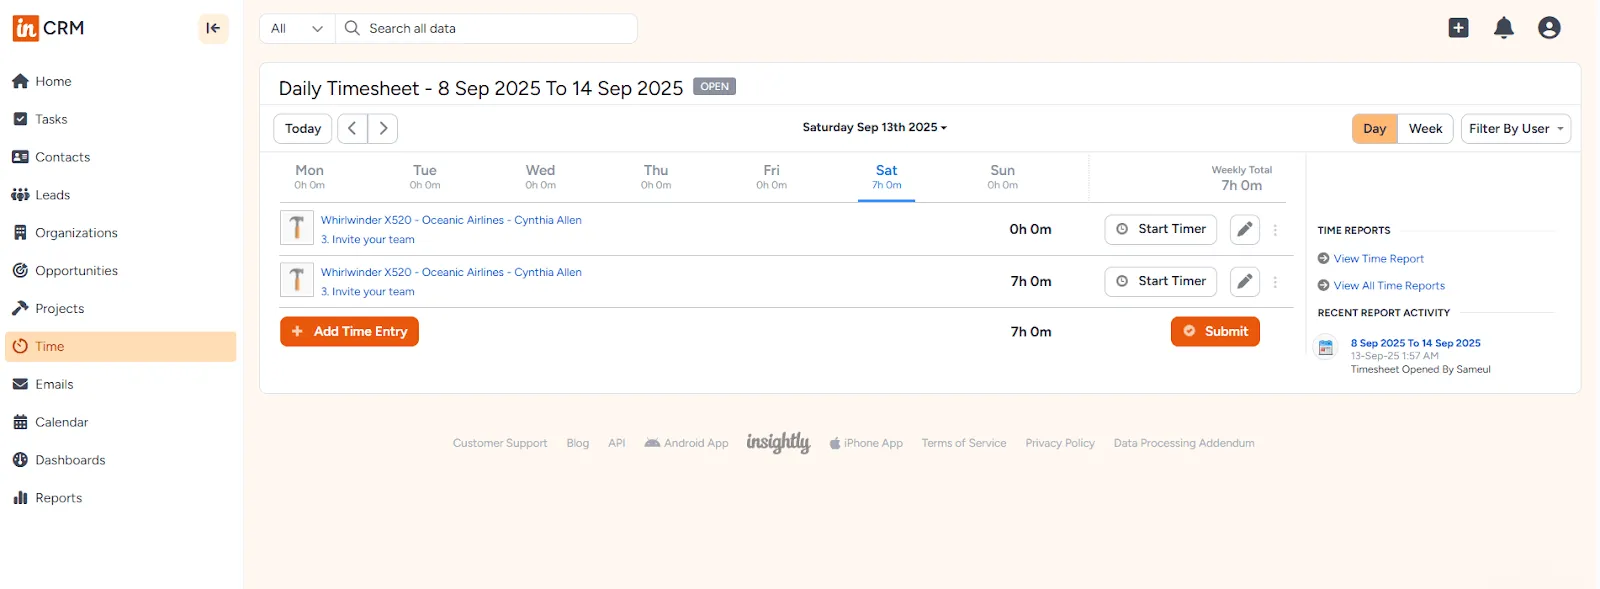
Task: Open second '3. Invite your team' task link
Action: point(368,292)
